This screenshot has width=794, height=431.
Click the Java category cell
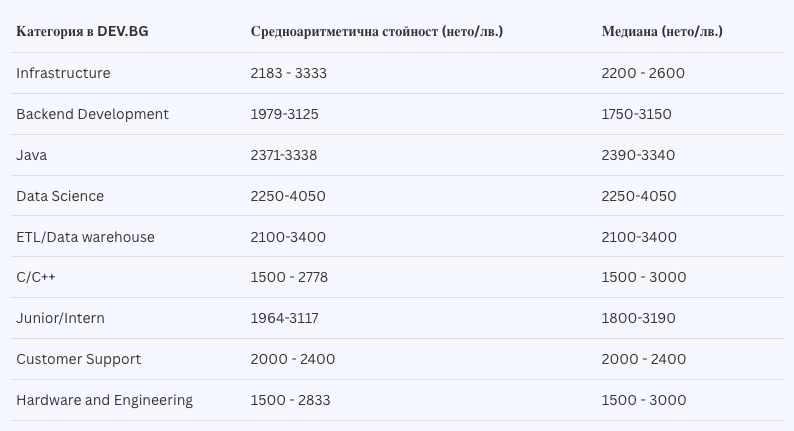pyautogui.click(x=32, y=155)
